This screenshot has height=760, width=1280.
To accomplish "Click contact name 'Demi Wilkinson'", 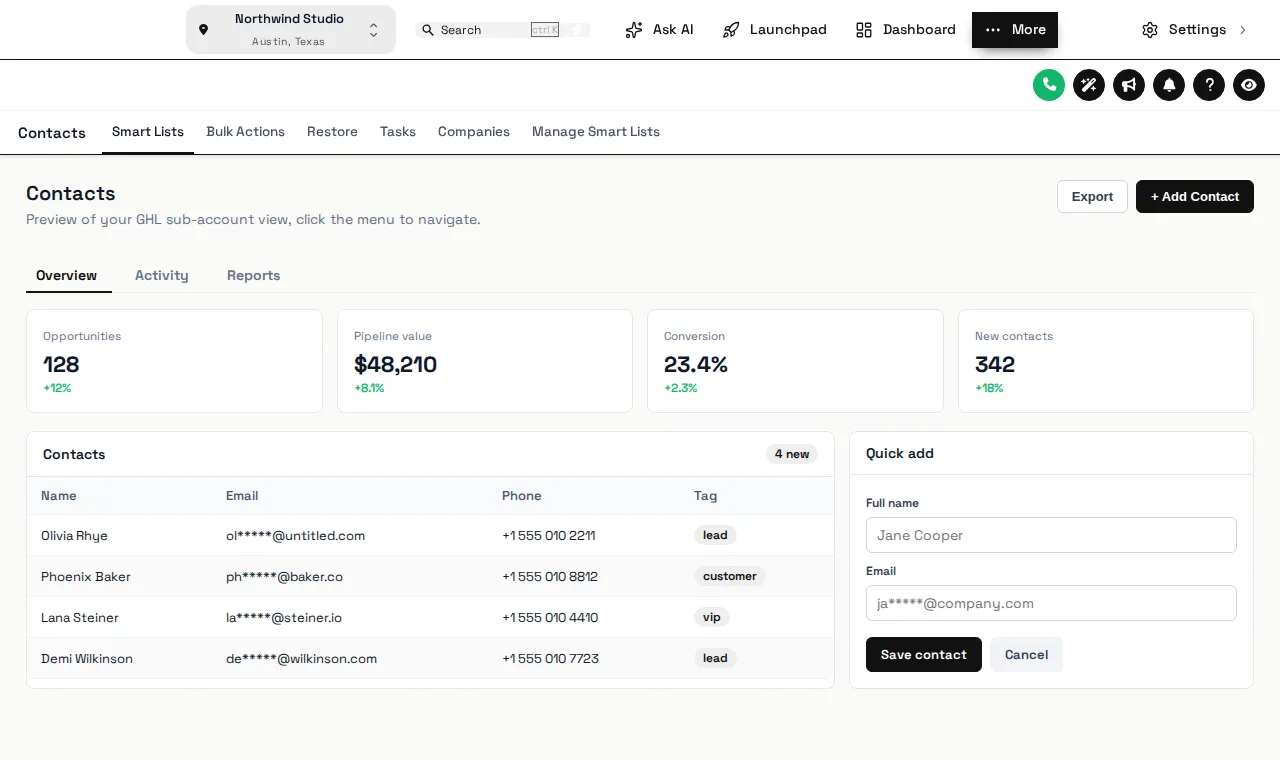I will tap(87, 659).
